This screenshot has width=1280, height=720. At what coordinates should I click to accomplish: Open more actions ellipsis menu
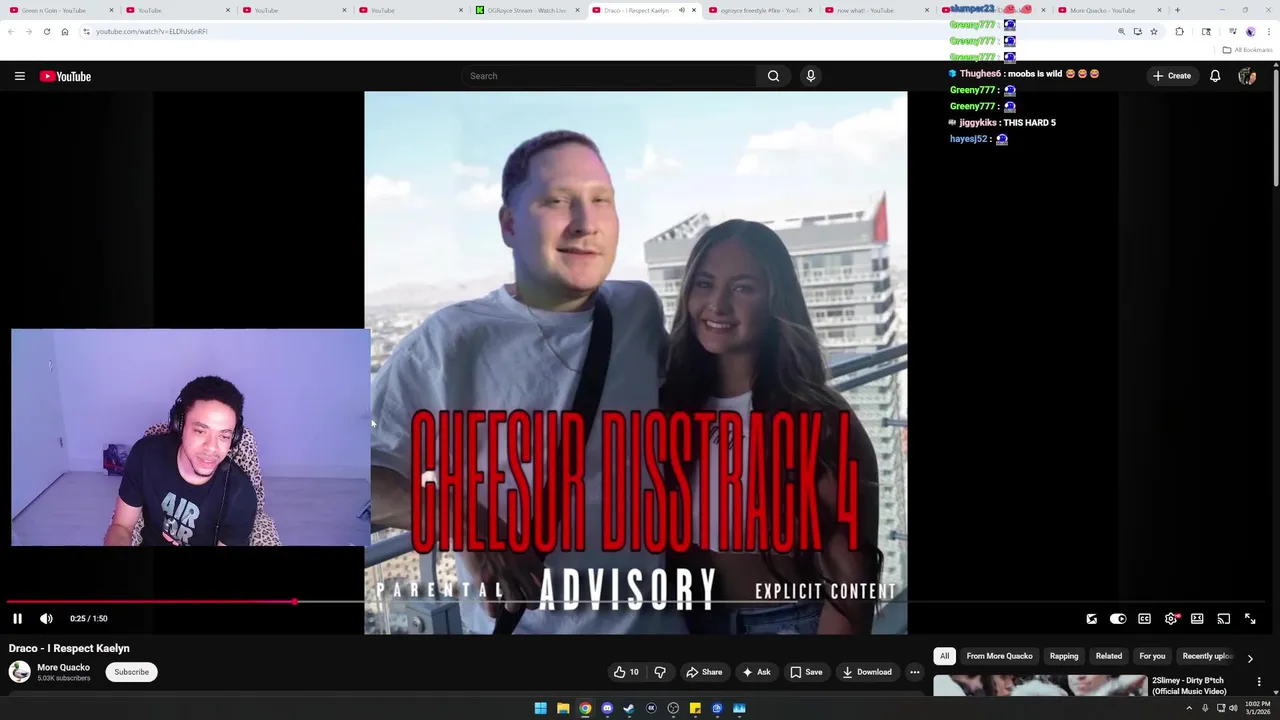[914, 672]
